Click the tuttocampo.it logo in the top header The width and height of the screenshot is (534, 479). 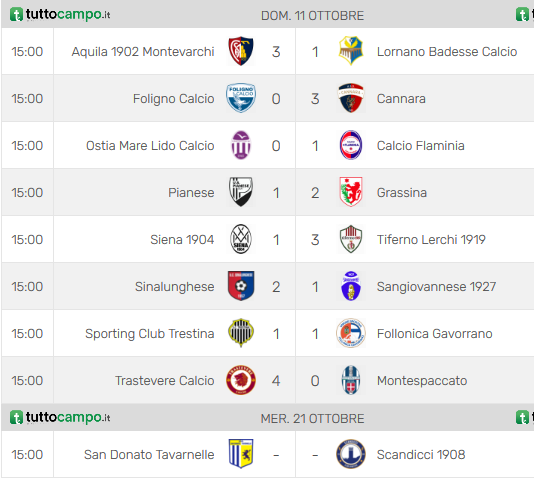(60, 15)
